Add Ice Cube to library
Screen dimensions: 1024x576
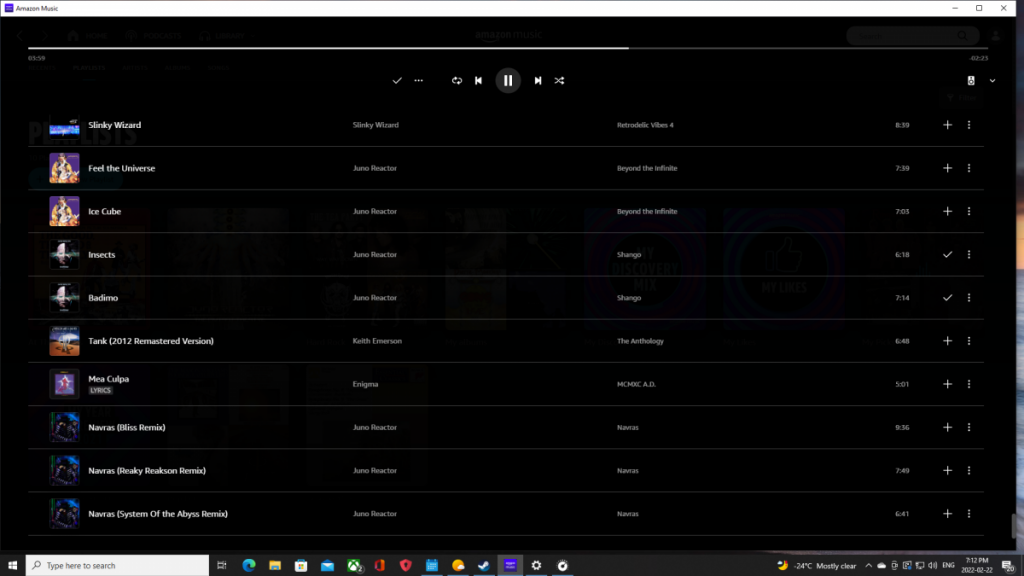947,211
